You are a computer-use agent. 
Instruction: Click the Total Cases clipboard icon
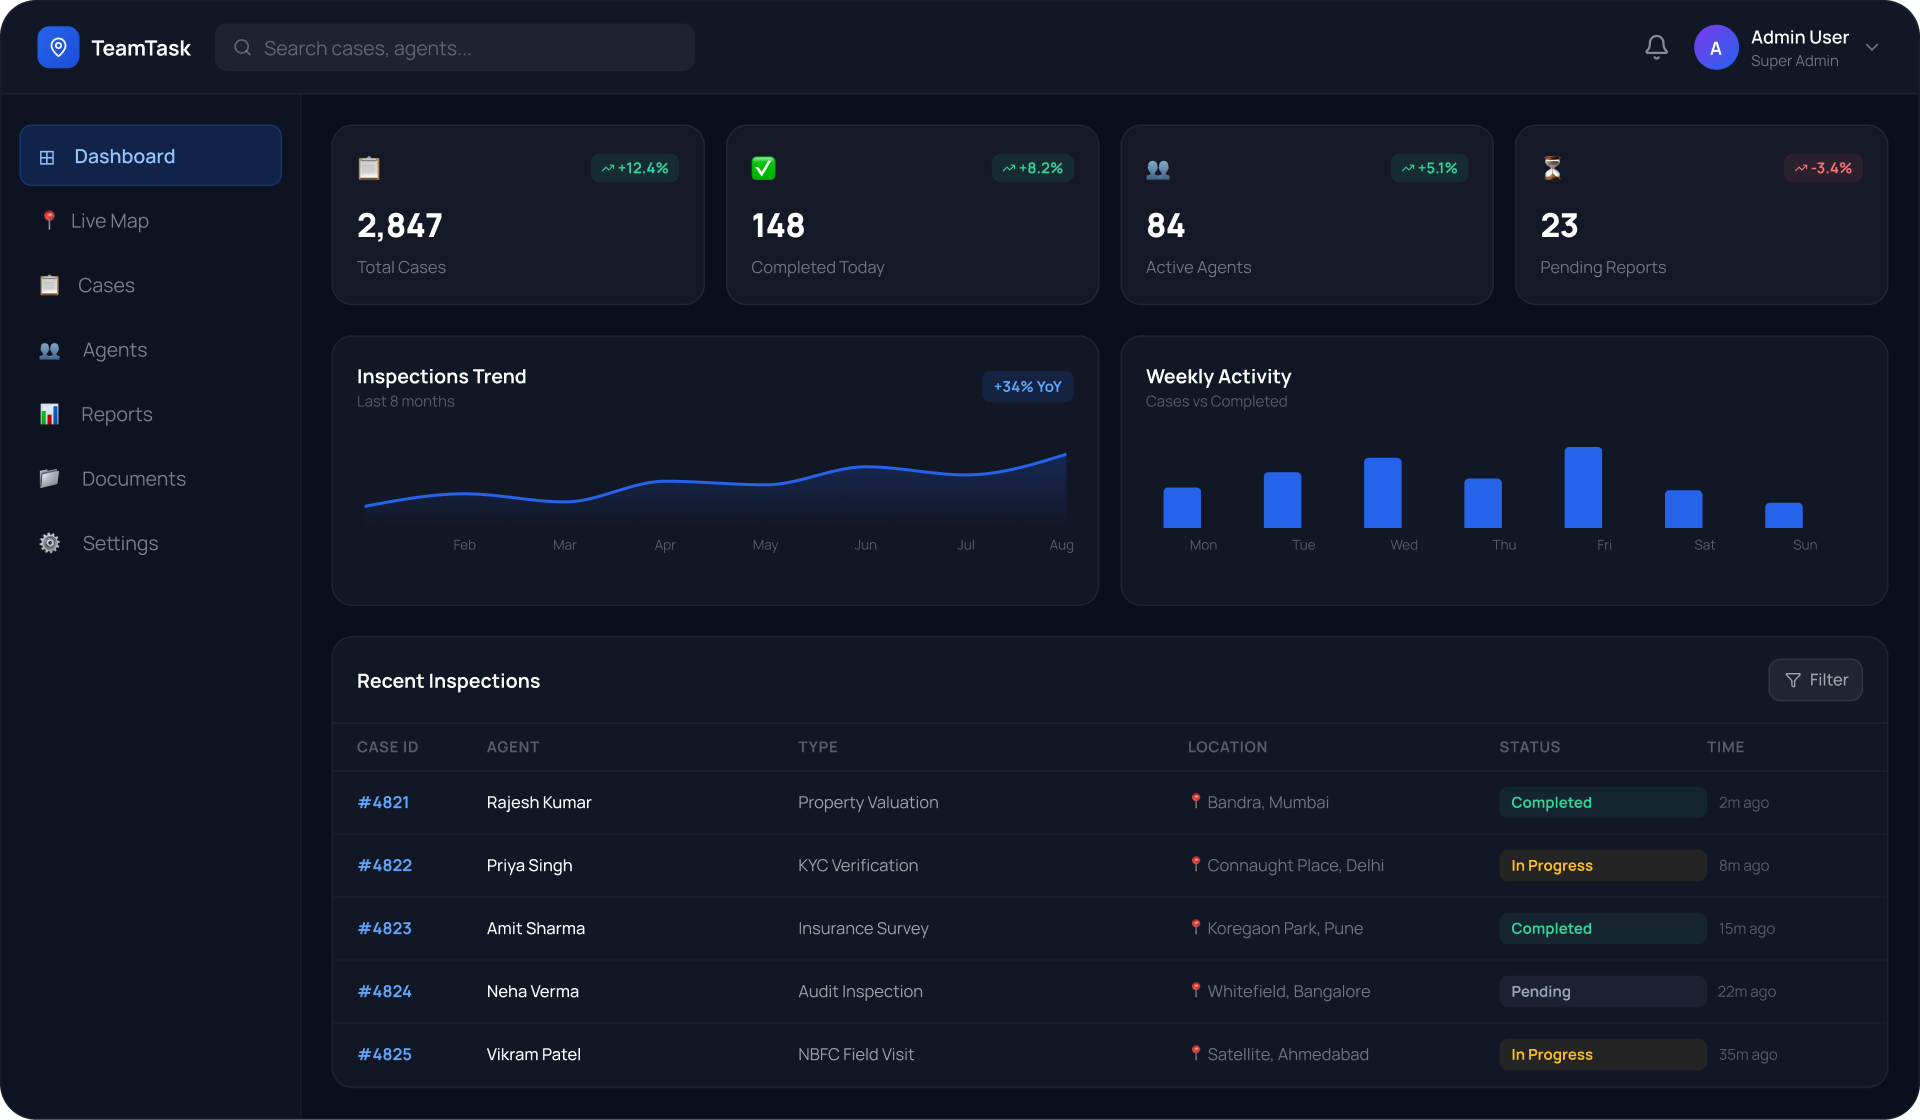coord(369,168)
